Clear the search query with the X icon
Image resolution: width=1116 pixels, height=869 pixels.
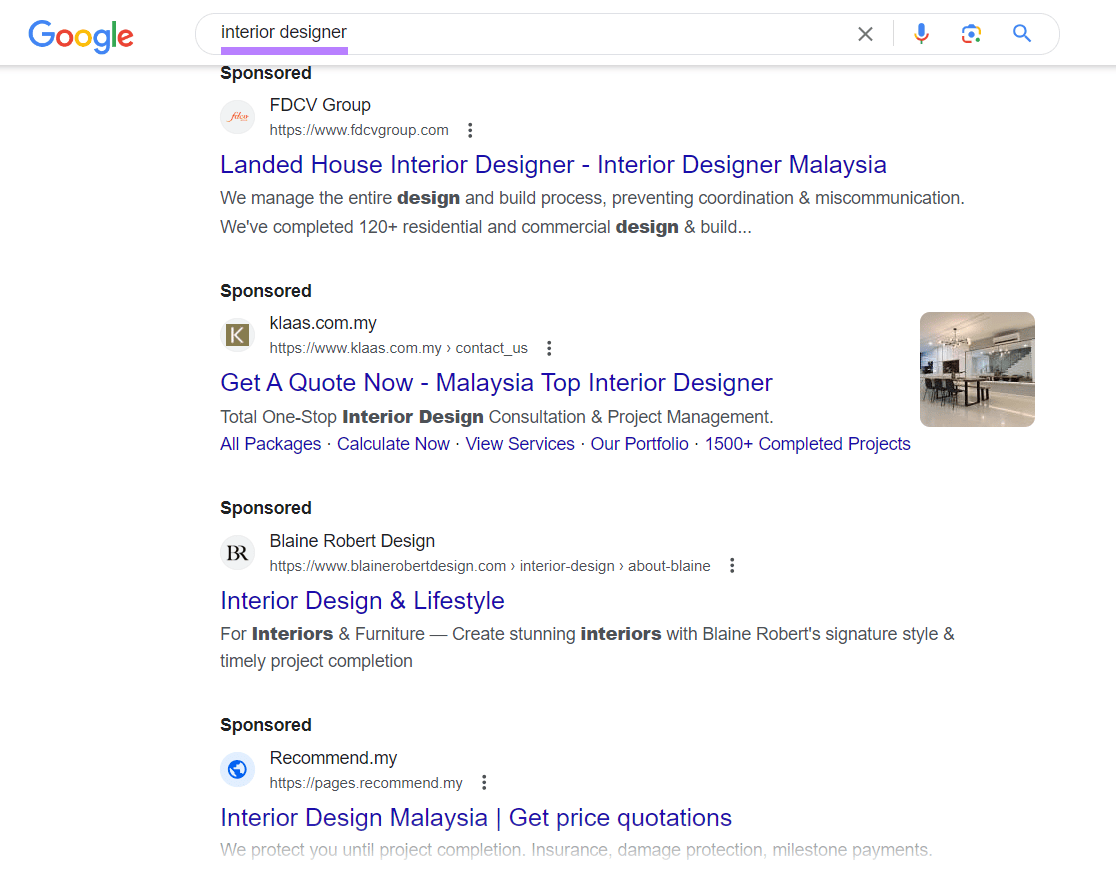tap(864, 33)
